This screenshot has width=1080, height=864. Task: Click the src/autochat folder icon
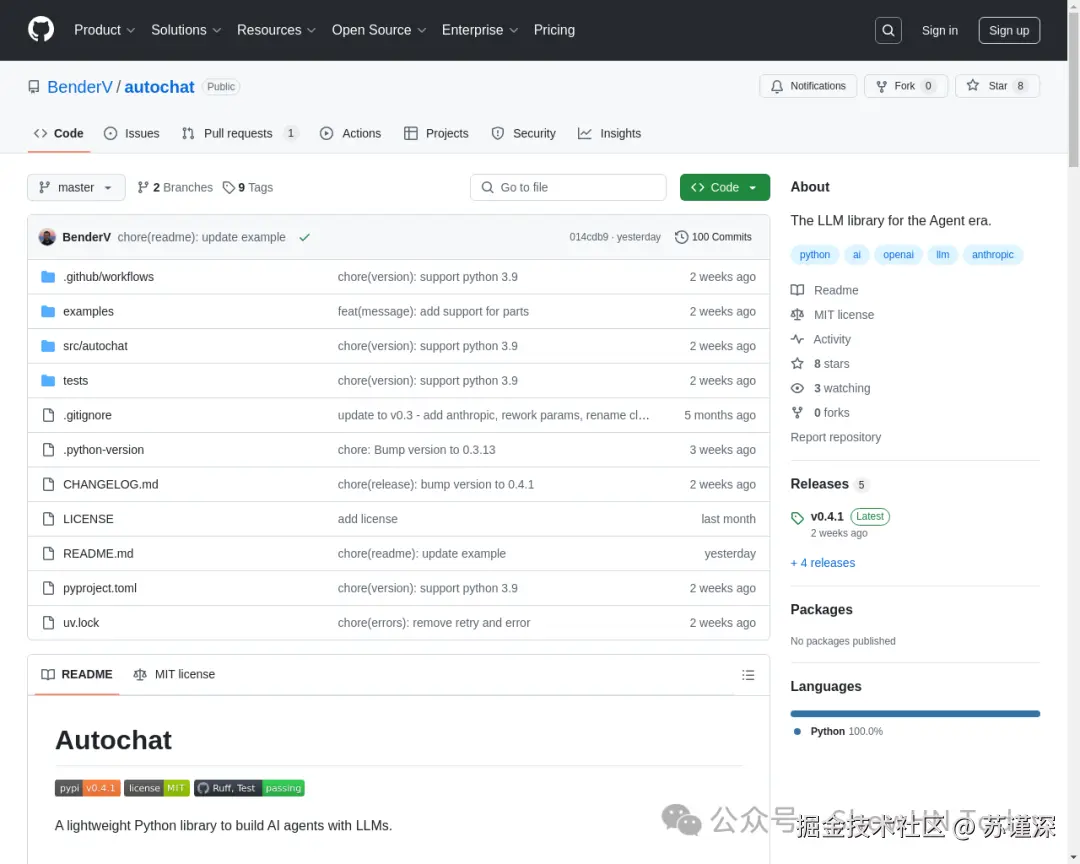(x=48, y=346)
